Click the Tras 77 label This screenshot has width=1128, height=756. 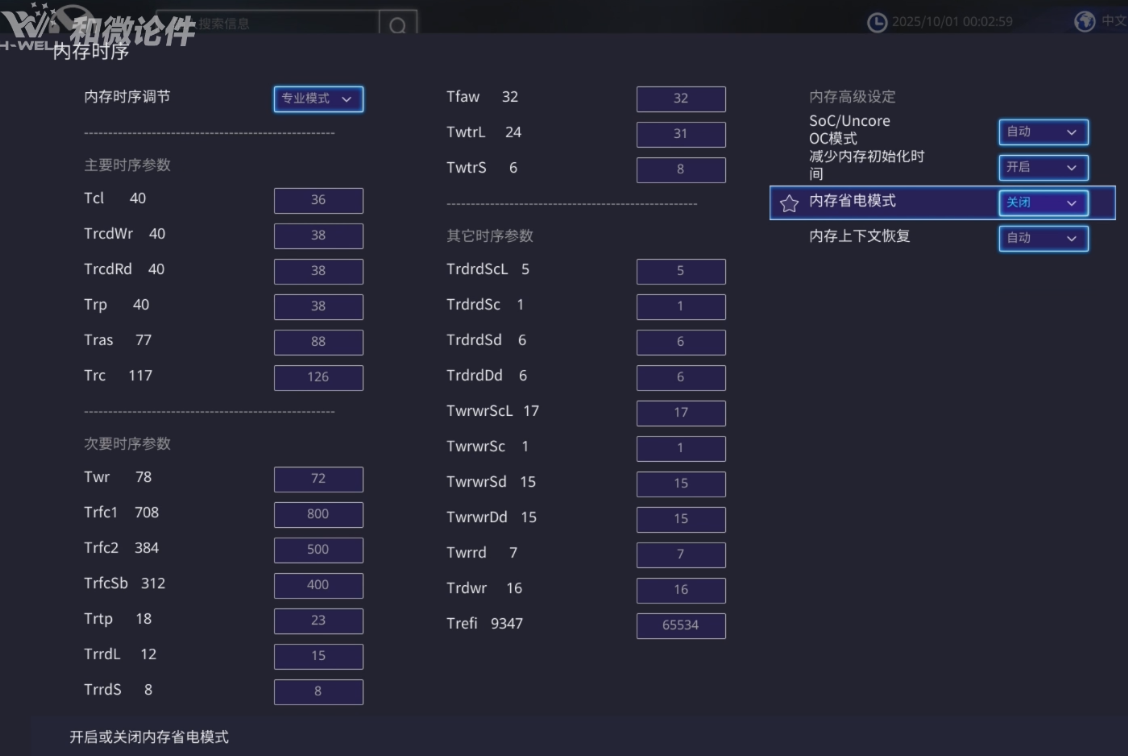[x=118, y=340]
